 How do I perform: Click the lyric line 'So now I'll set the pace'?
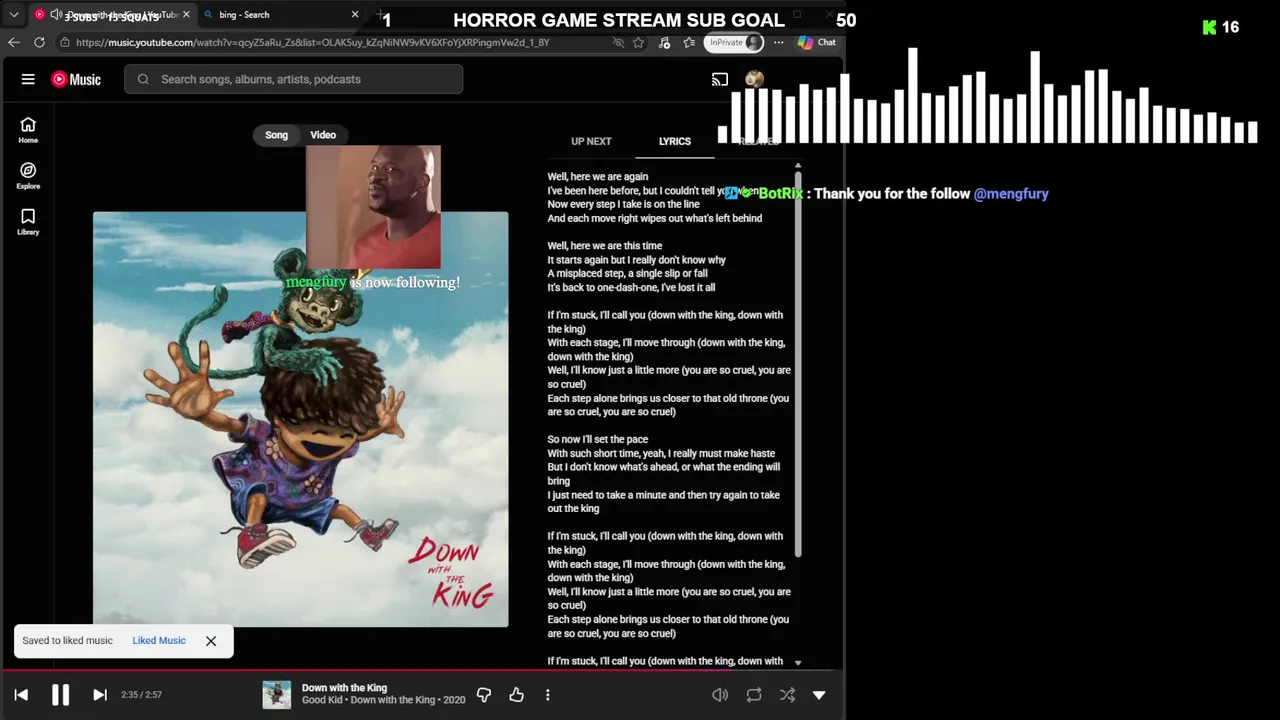[598, 439]
